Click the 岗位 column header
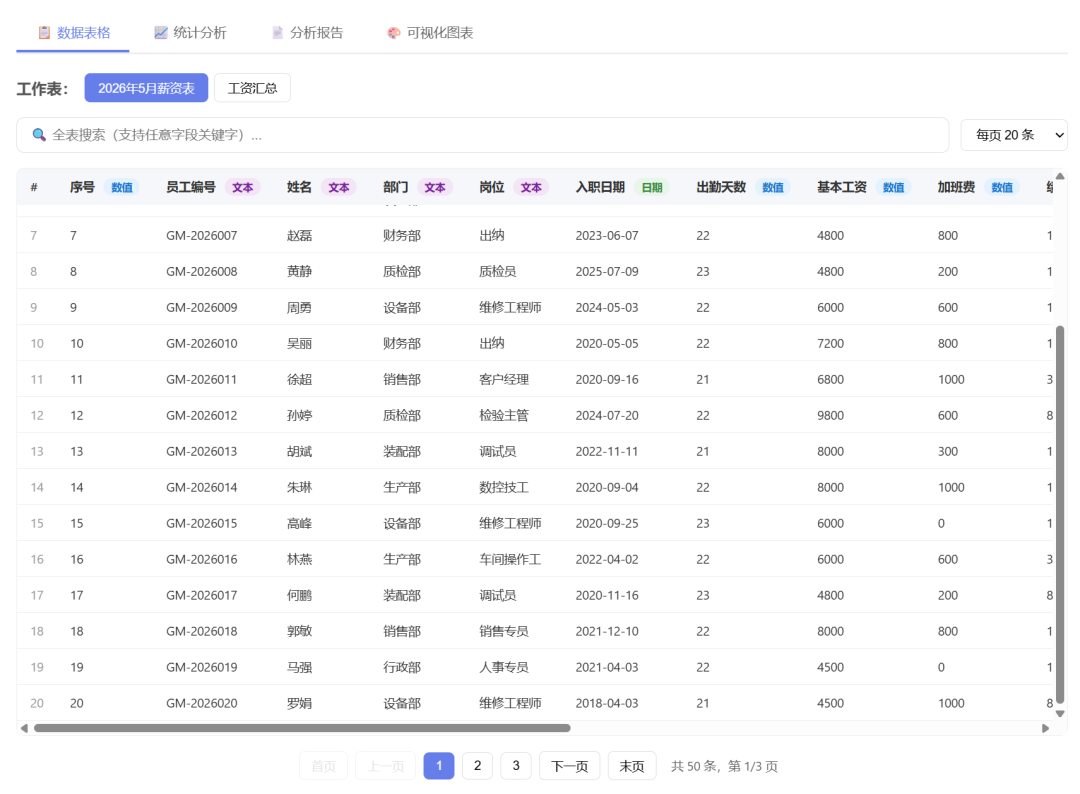This screenshot has height=794, width=1080. [x=492, y=187]
